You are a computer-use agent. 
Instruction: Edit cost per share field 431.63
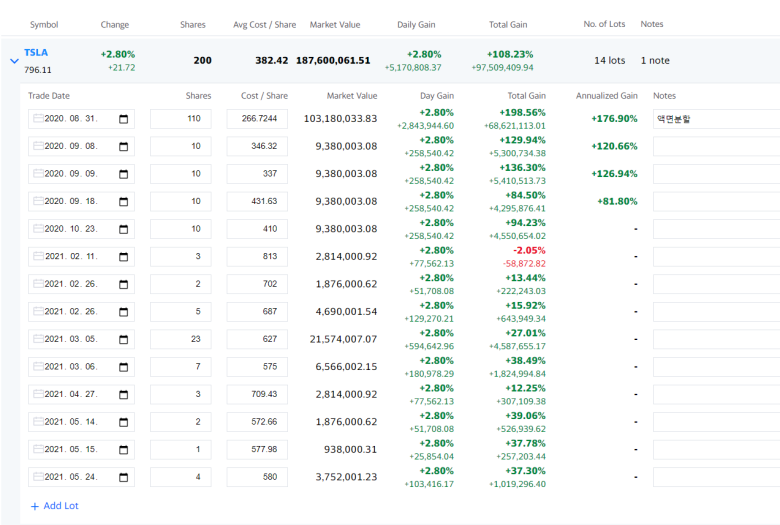point(257,202)
